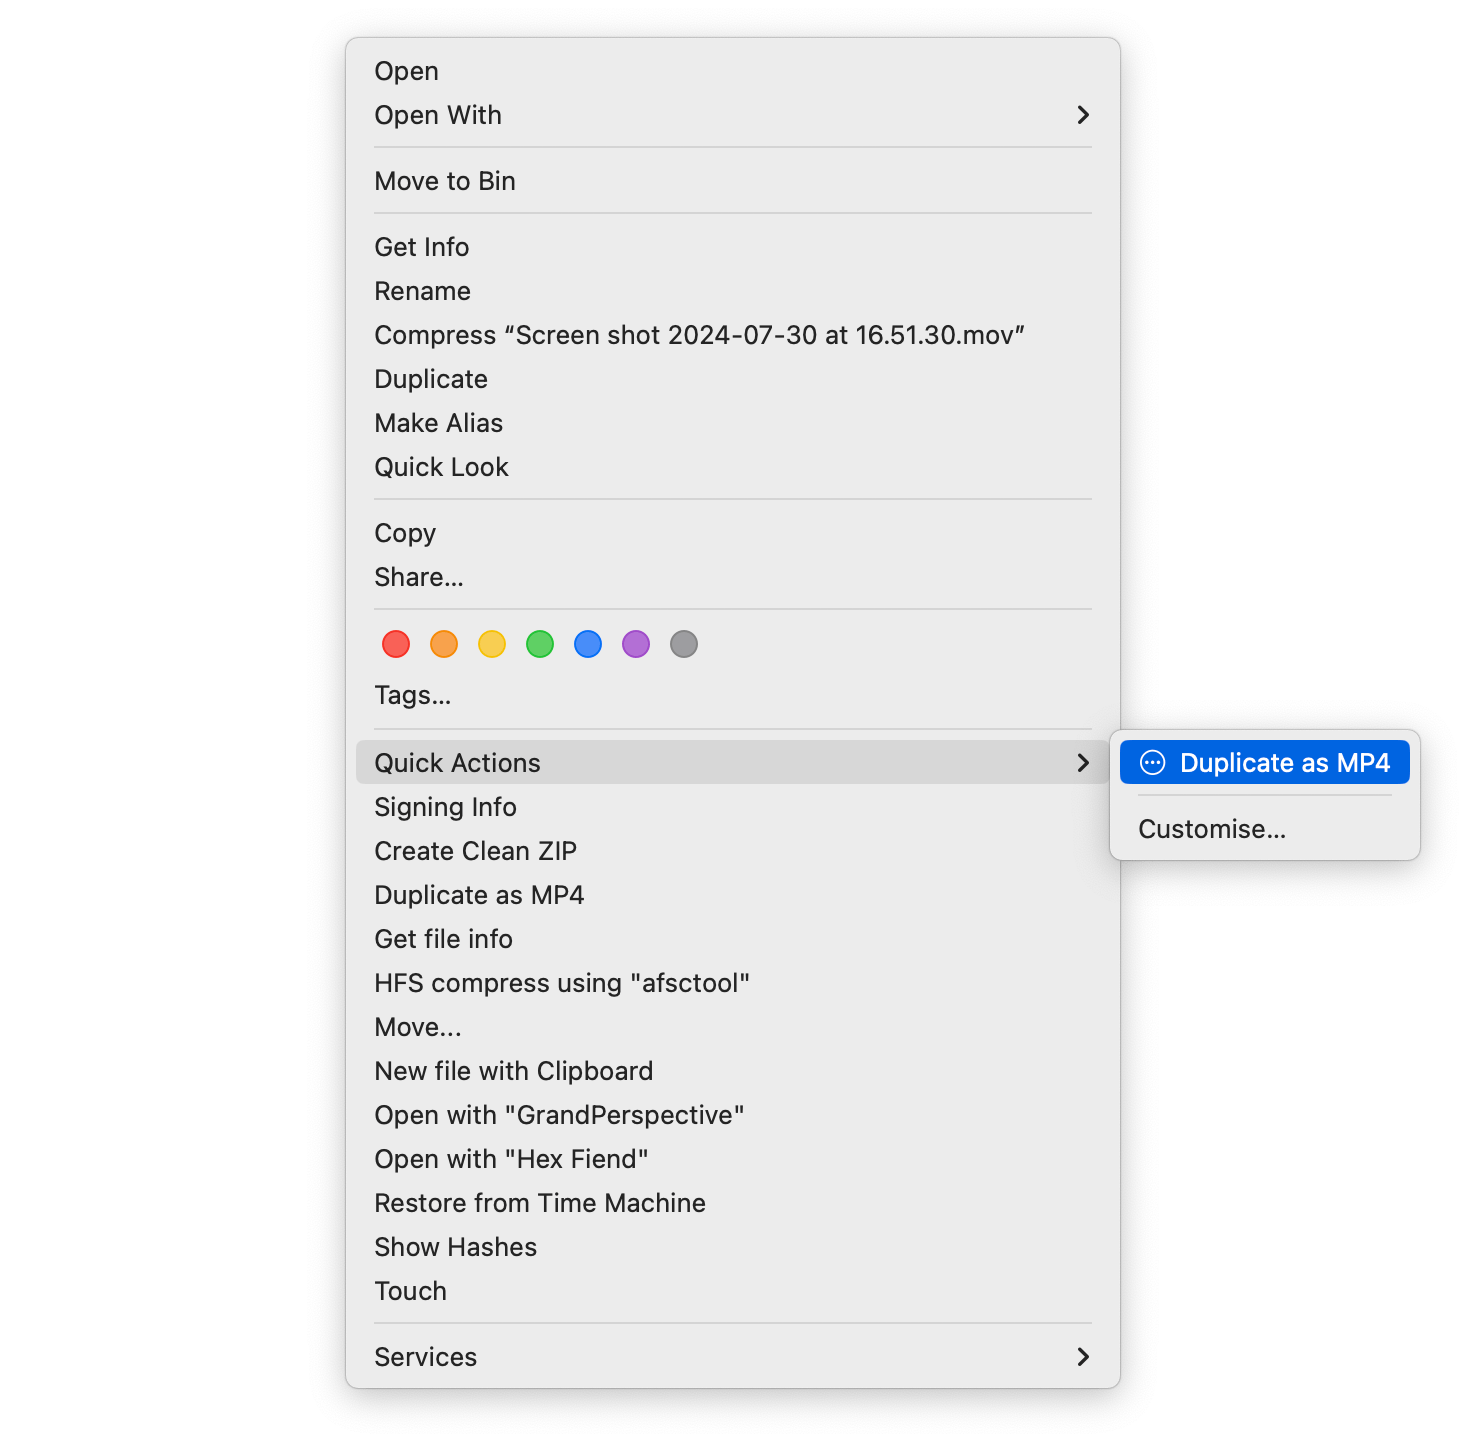Viewport: 1466px width, 1442px height.
Task: Apply the orange tag color
Action: click(x=444, y=644)
